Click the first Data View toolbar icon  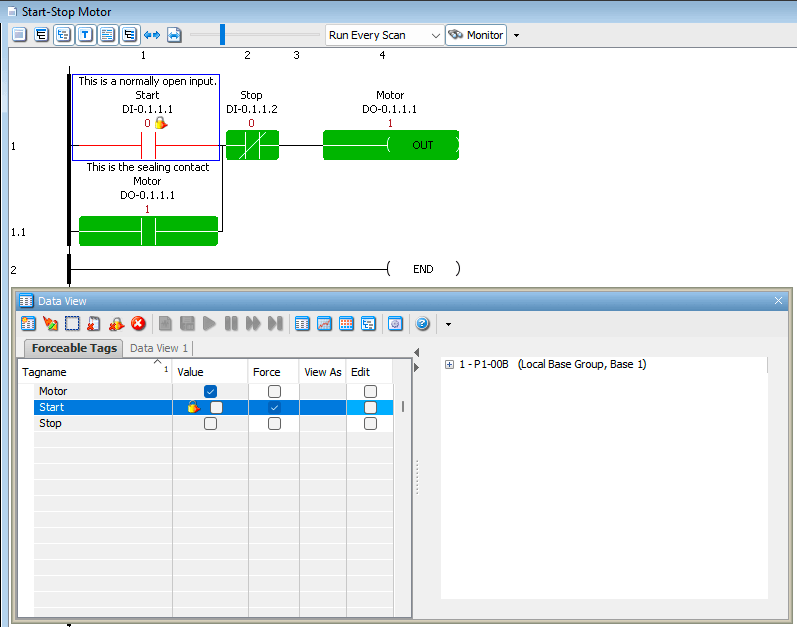click(28, 324)
